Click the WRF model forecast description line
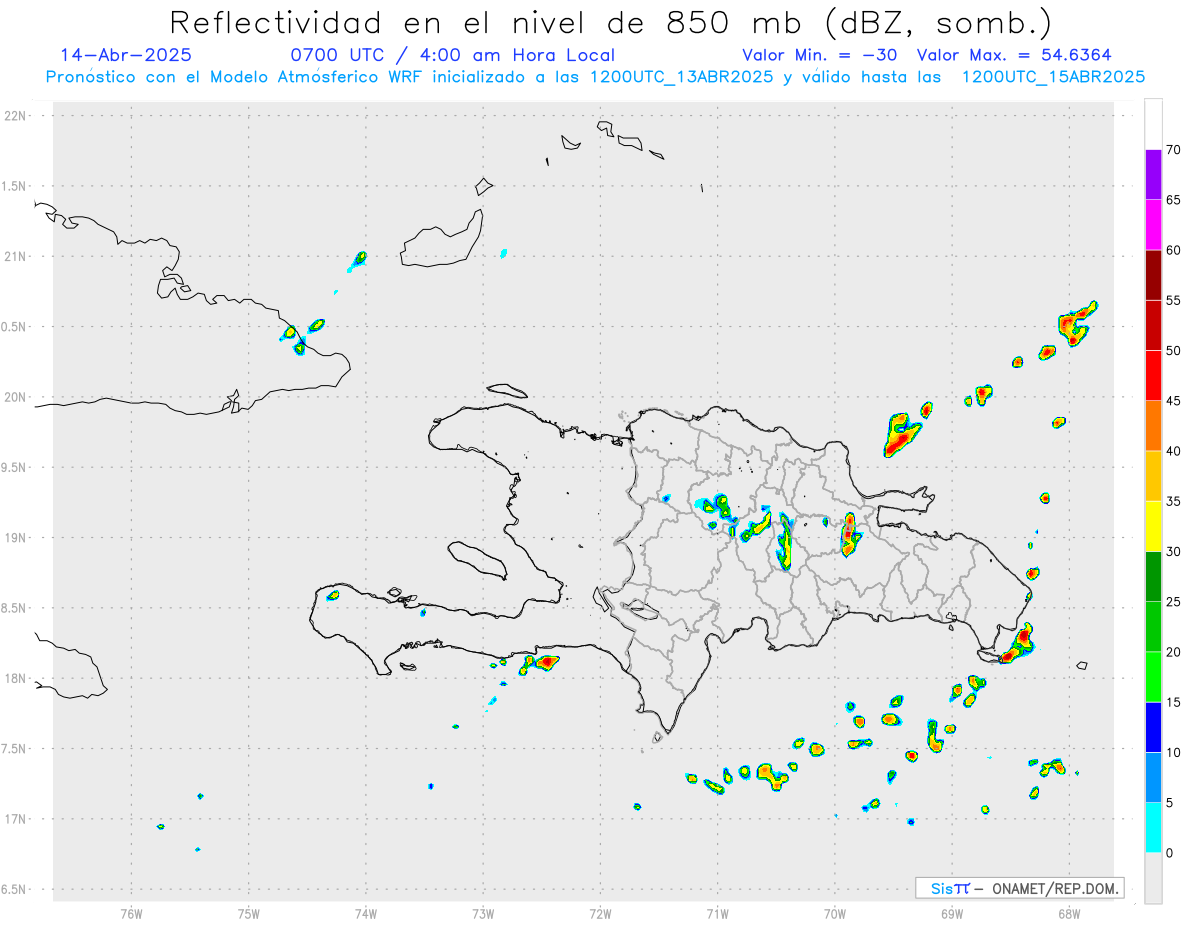 [595, 77]
